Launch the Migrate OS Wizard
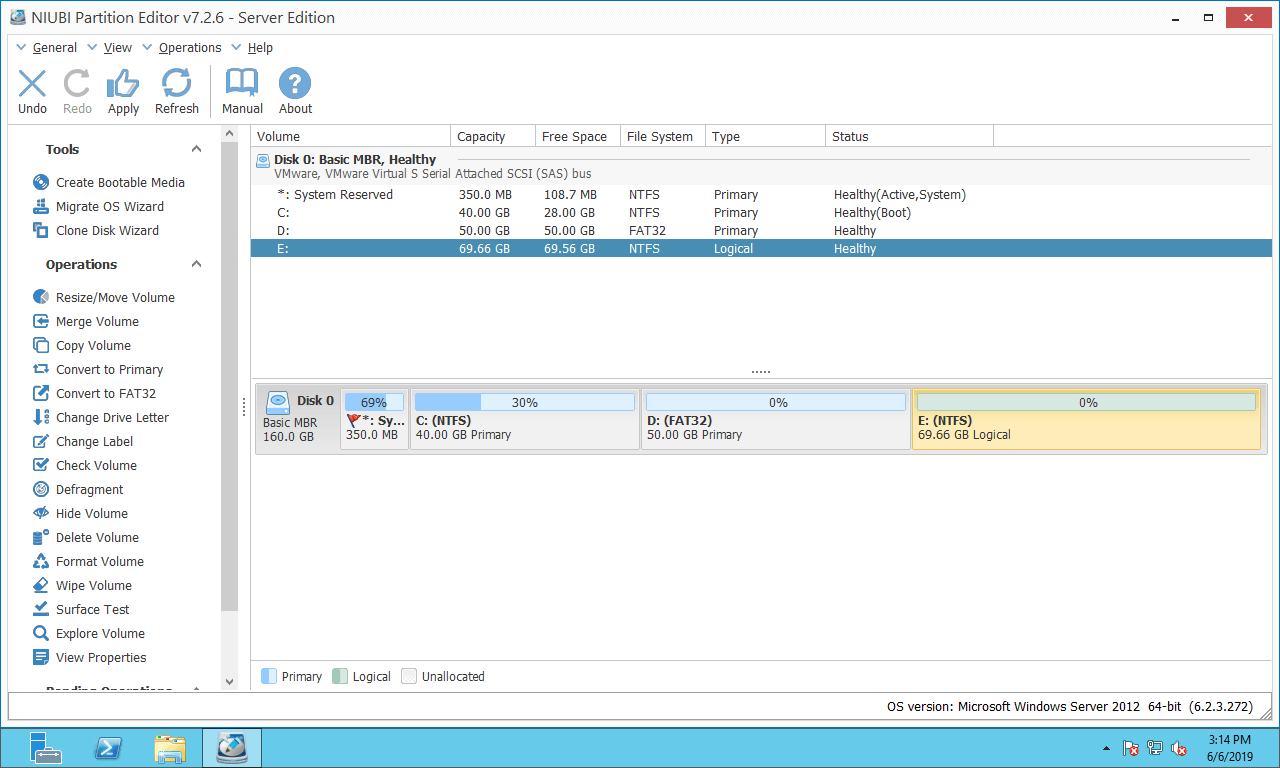 click(x=109, y=207)
